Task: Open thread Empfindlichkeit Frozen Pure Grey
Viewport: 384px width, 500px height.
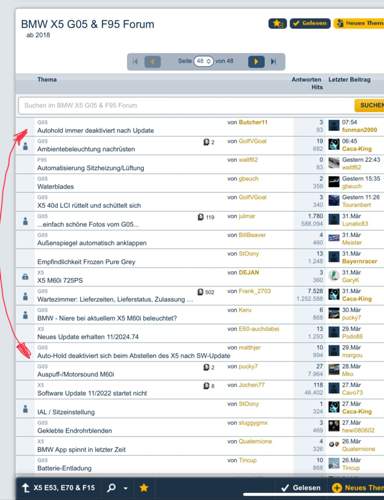Action: point(86,262)
